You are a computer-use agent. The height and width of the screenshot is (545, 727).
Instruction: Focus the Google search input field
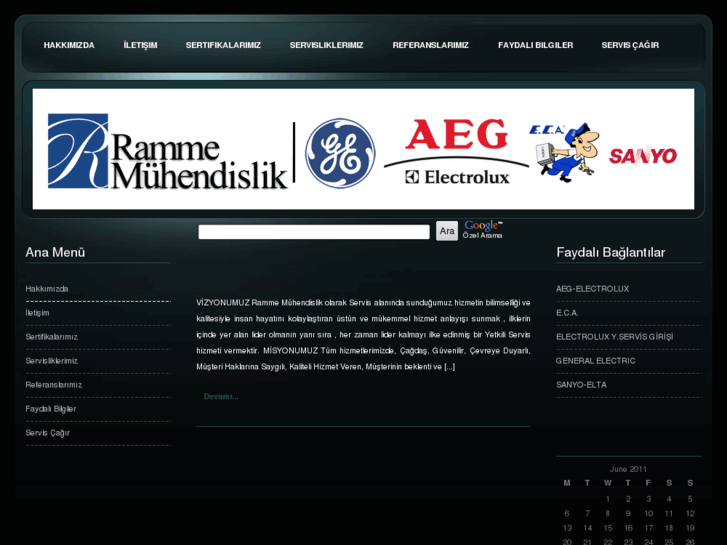tap(314, 232)
